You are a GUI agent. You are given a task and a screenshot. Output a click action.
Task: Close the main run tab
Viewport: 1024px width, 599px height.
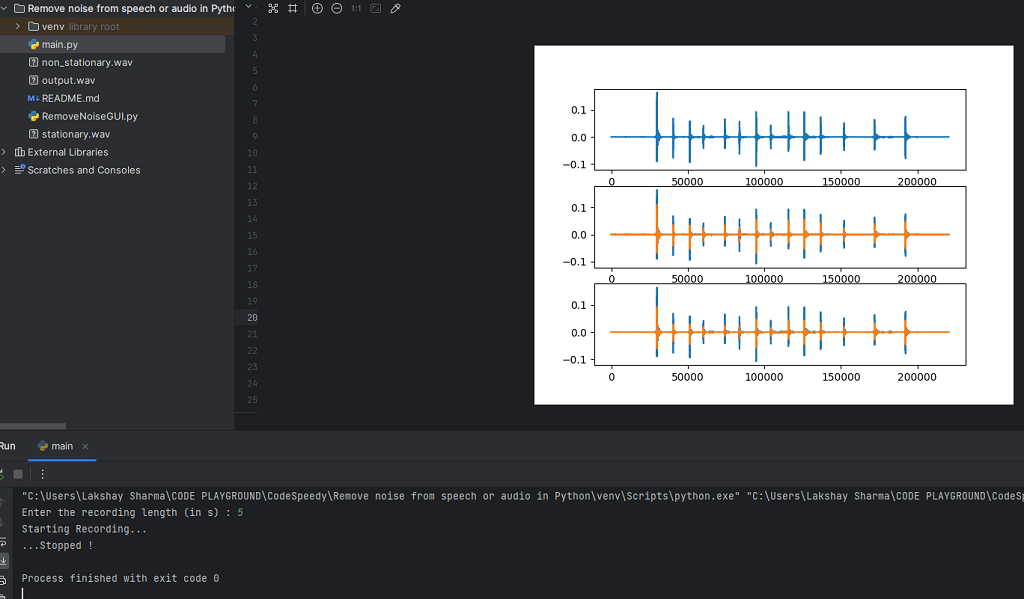(x=85, y=446)
